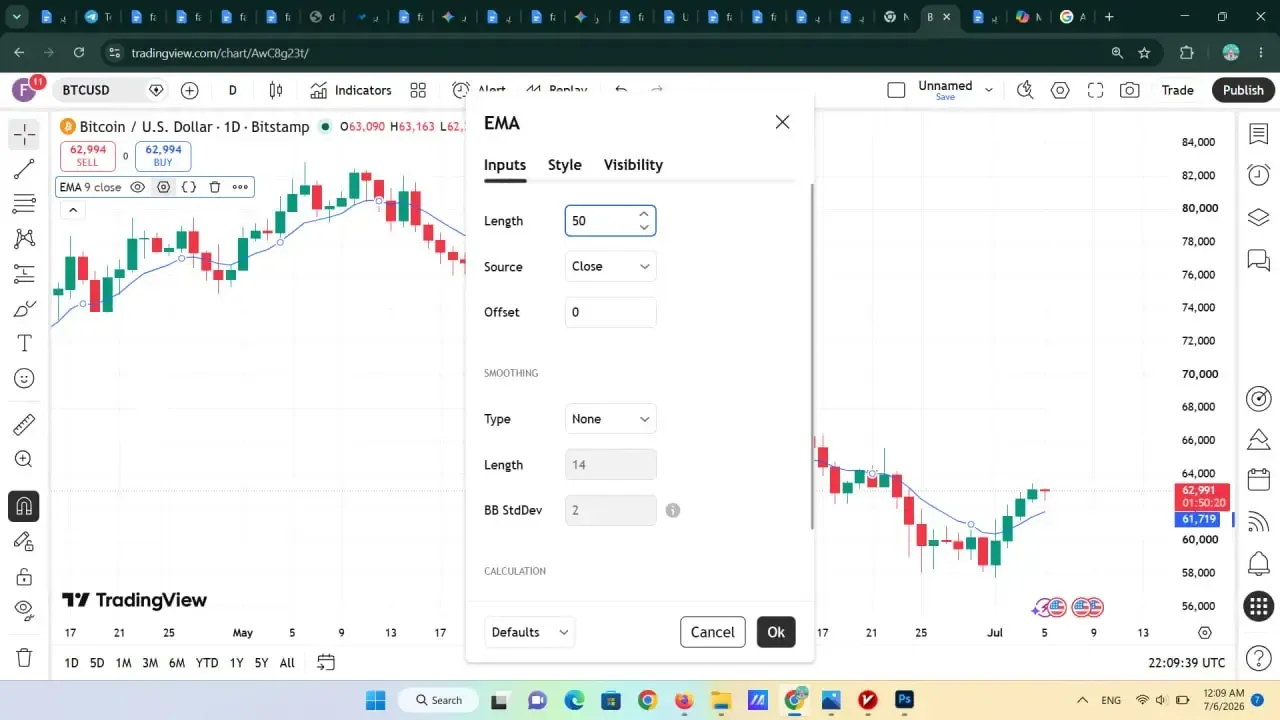Open the Windows Start menu
1280x720 pixels.
(375, 700)
